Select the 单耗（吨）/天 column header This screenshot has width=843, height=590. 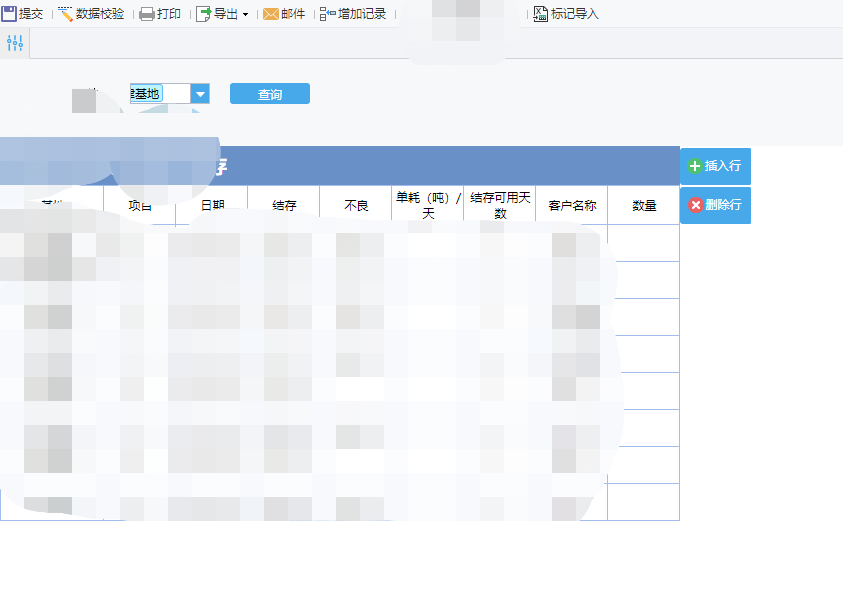pyautogui.click(x=428, y=205)
